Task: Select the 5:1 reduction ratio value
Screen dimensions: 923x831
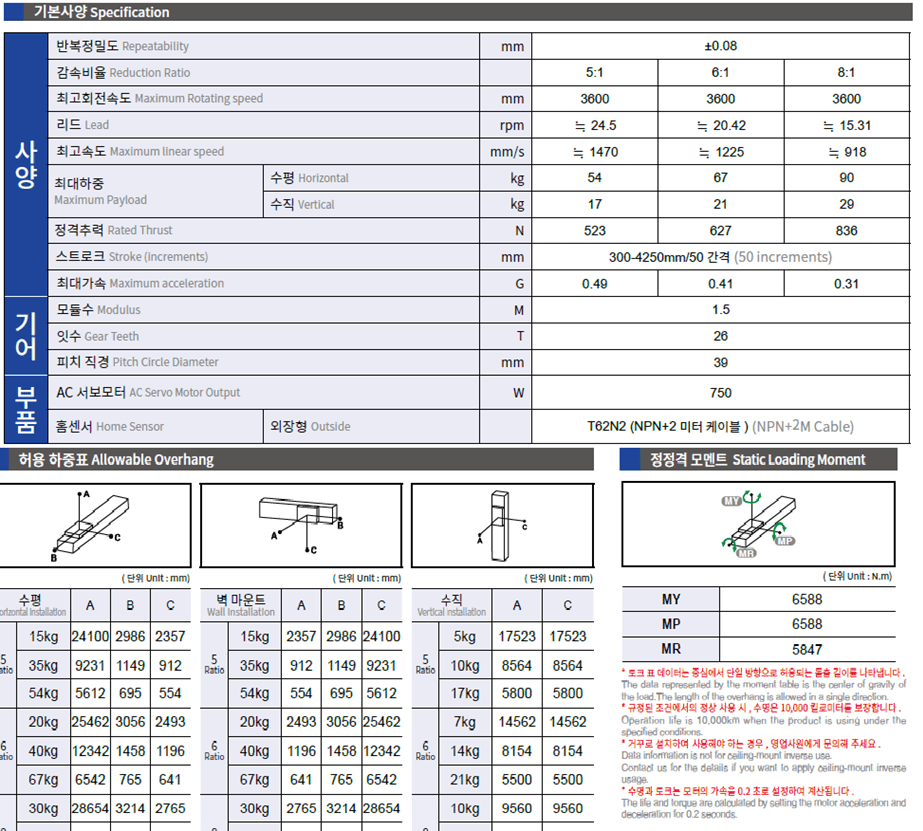Action: click(x=595, y=72)
